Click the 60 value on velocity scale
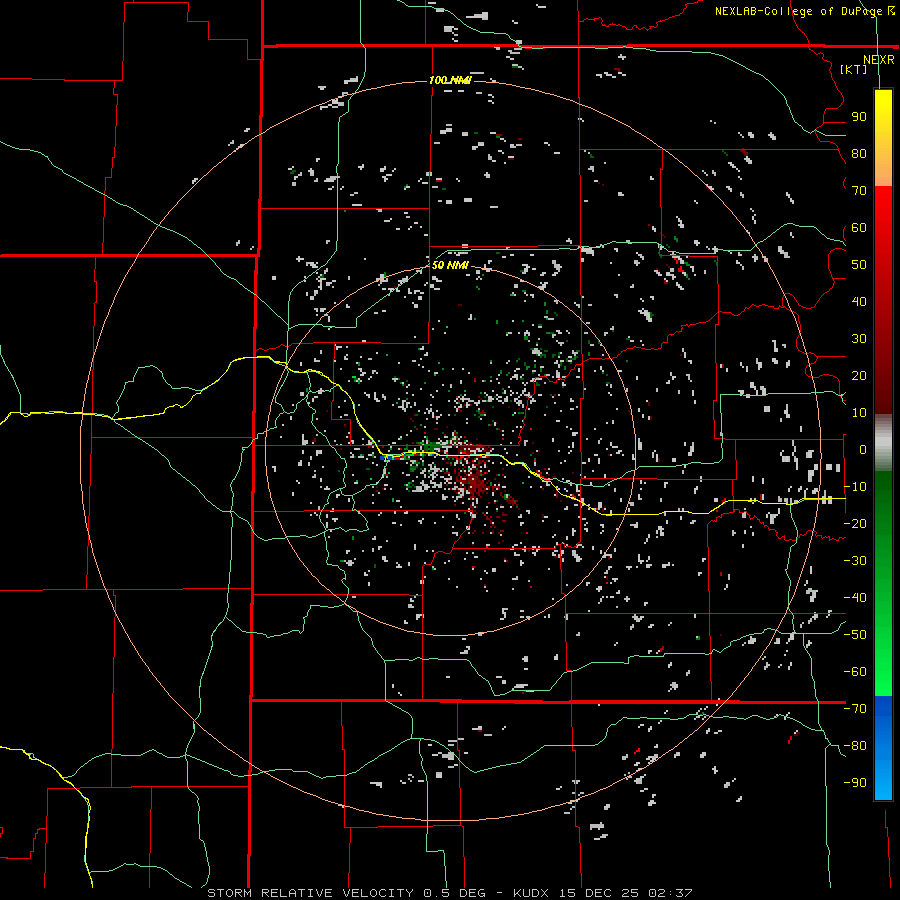 tap(859, 227)
